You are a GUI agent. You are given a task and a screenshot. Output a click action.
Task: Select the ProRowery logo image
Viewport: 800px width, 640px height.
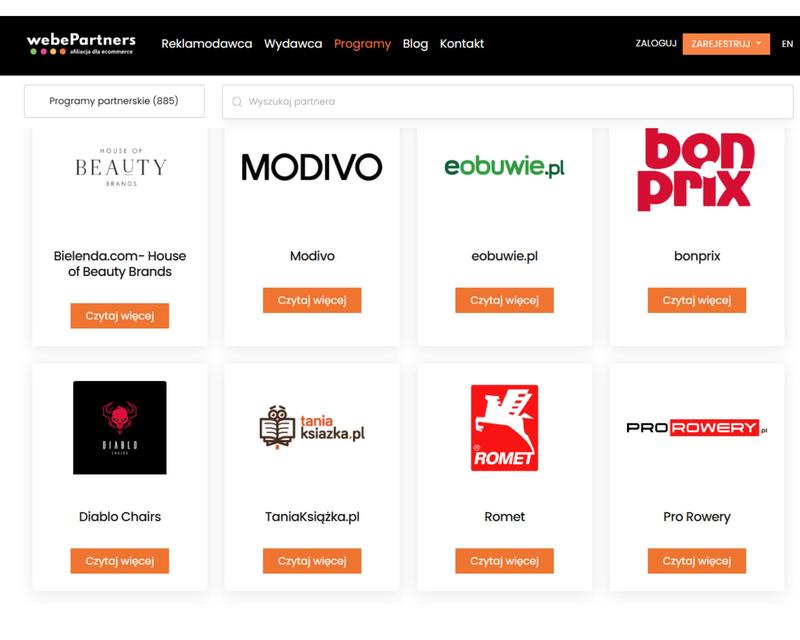tap(696, 427)
